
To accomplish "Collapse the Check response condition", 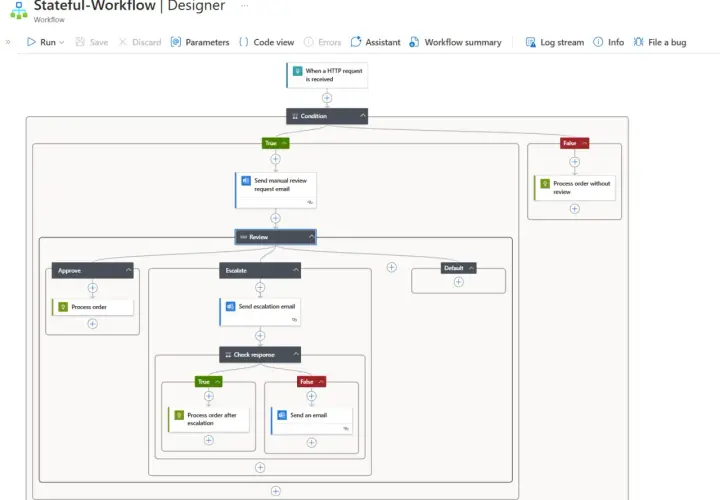I will 296,354.
